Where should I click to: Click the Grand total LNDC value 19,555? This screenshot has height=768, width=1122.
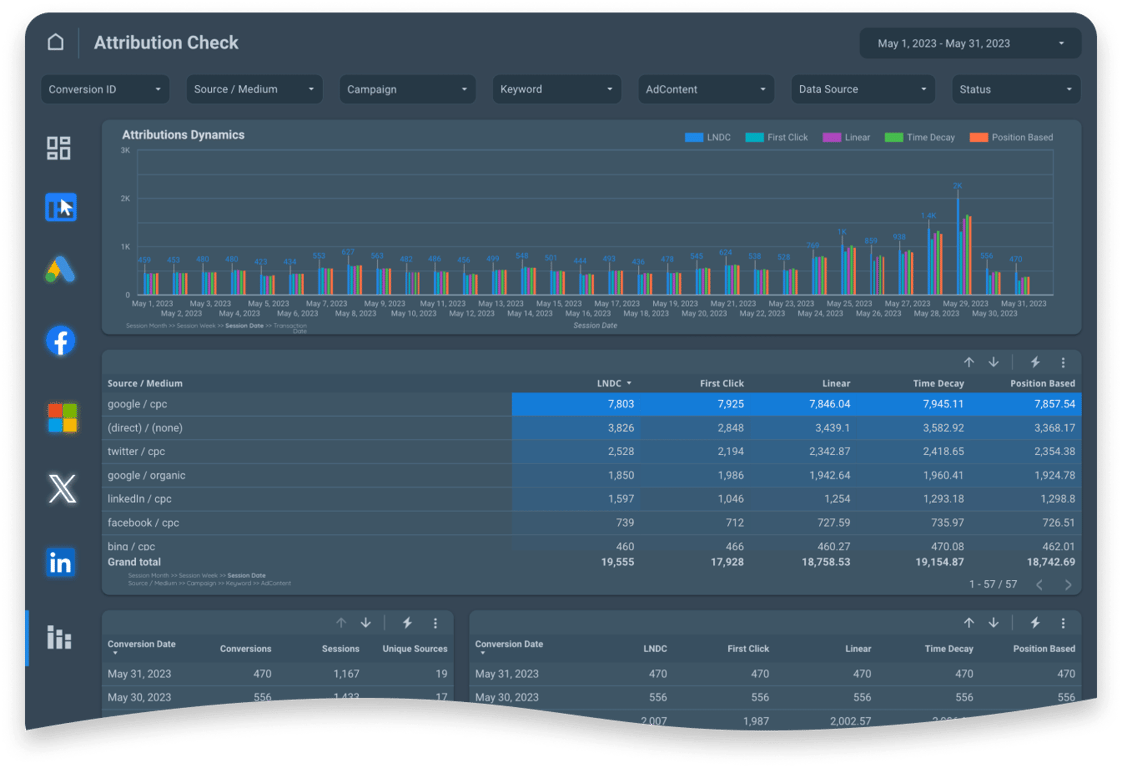point(617,563)
